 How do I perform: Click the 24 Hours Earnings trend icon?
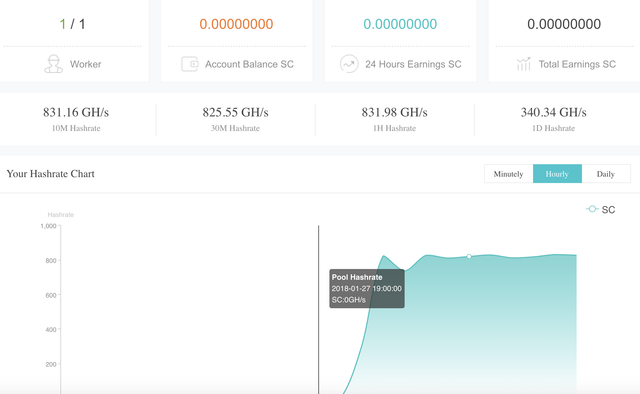349,64
